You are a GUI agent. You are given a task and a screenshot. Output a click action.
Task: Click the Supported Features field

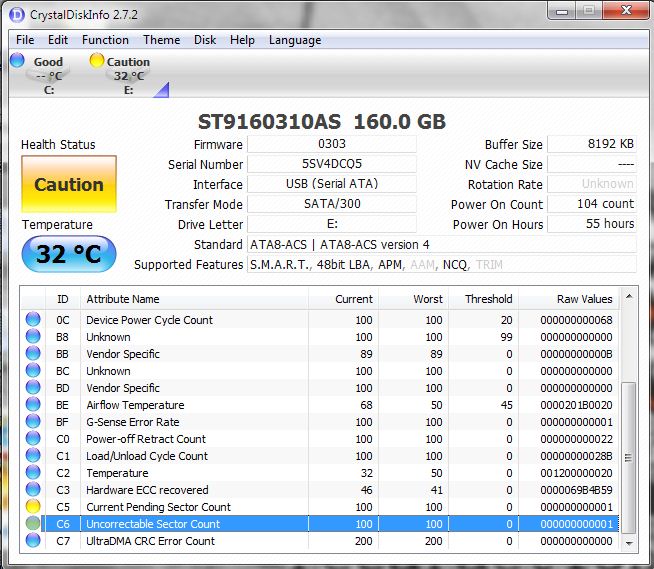point(442,264)
